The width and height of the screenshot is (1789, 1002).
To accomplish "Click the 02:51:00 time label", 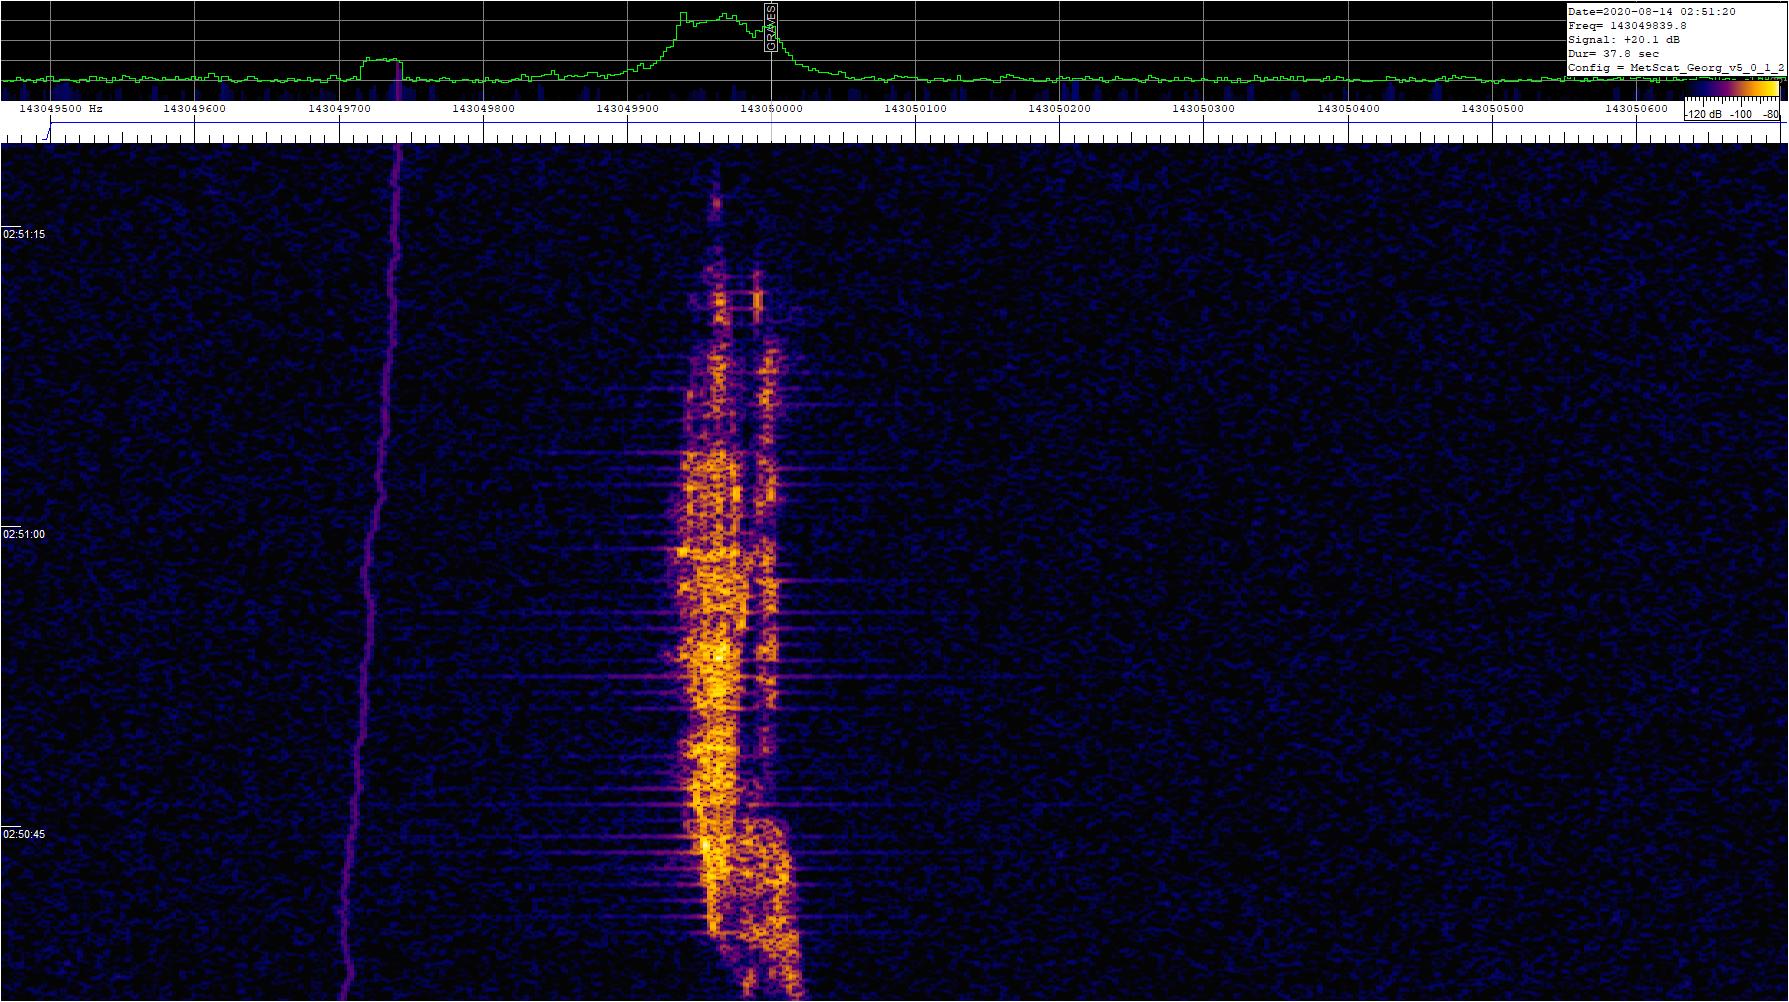I will tap(24, 534).
